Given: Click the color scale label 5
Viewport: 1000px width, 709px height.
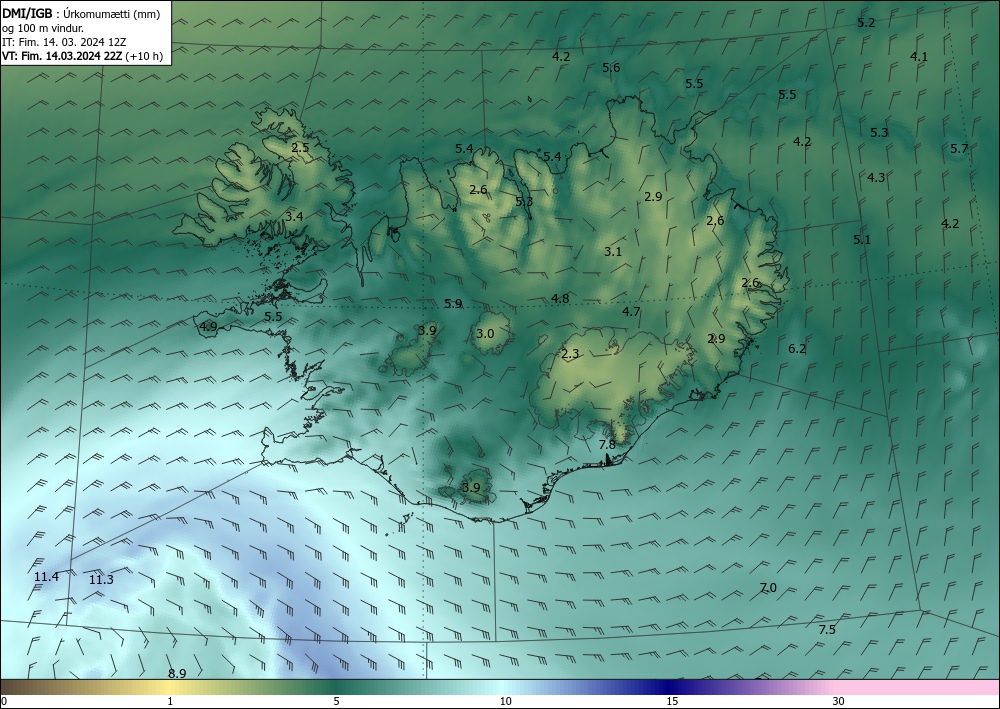Looking at the screenshot, I should (336, 701).
